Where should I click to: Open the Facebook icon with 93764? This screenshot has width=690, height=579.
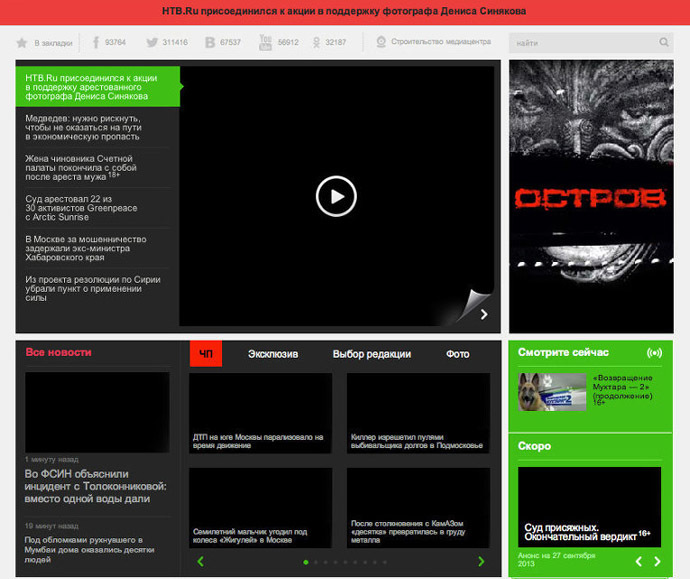95,42
